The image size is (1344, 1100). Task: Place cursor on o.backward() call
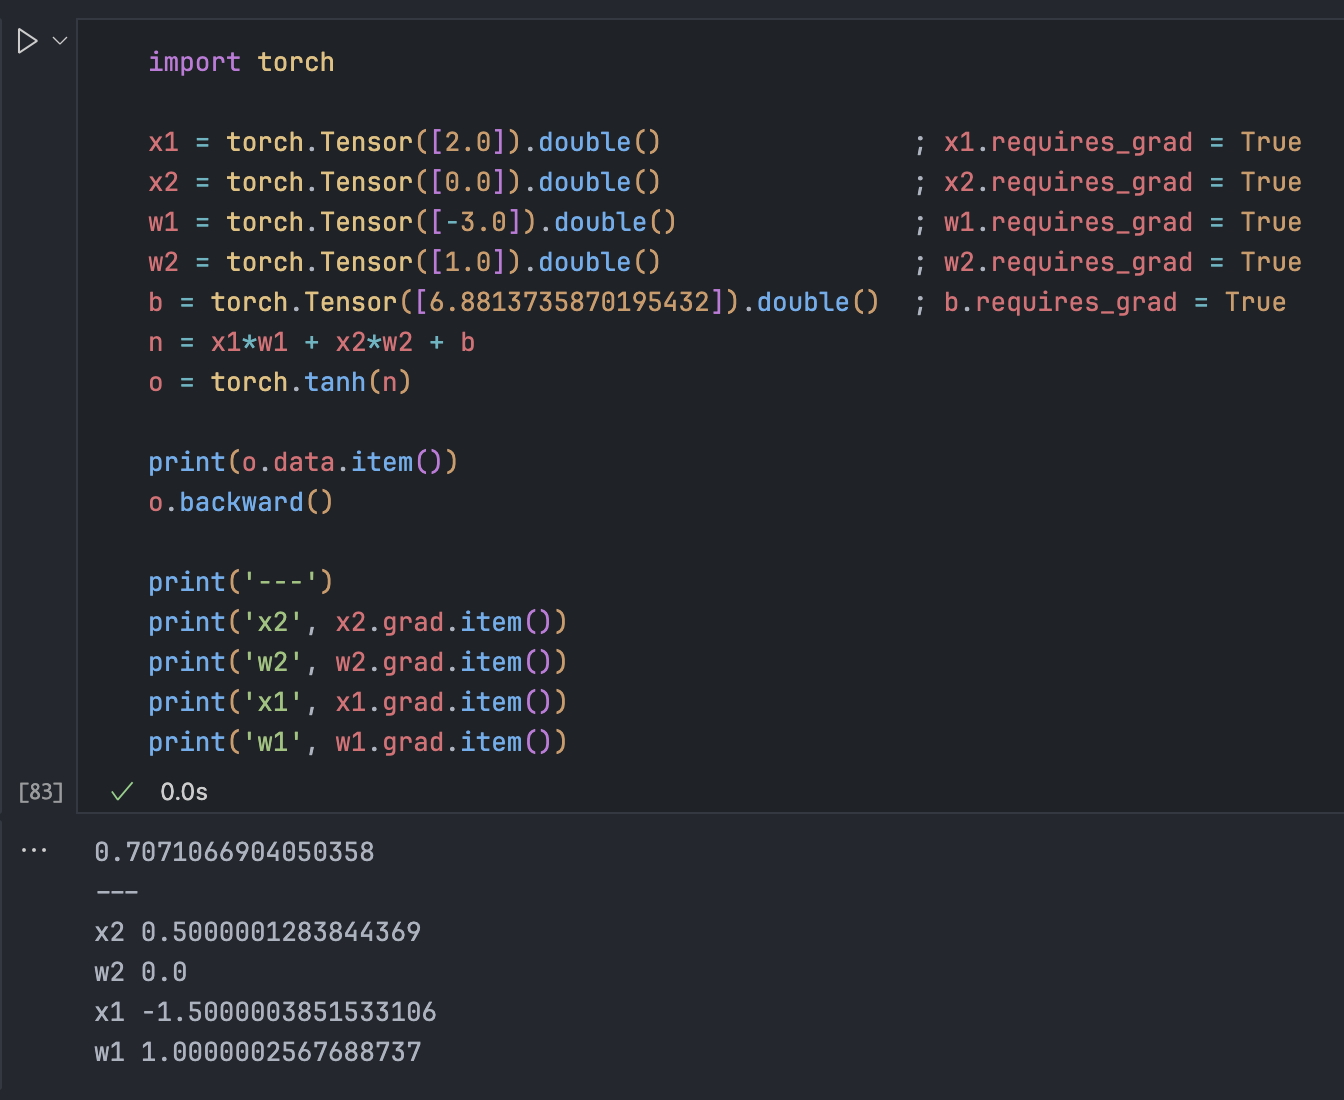click(x=241, y=502)
